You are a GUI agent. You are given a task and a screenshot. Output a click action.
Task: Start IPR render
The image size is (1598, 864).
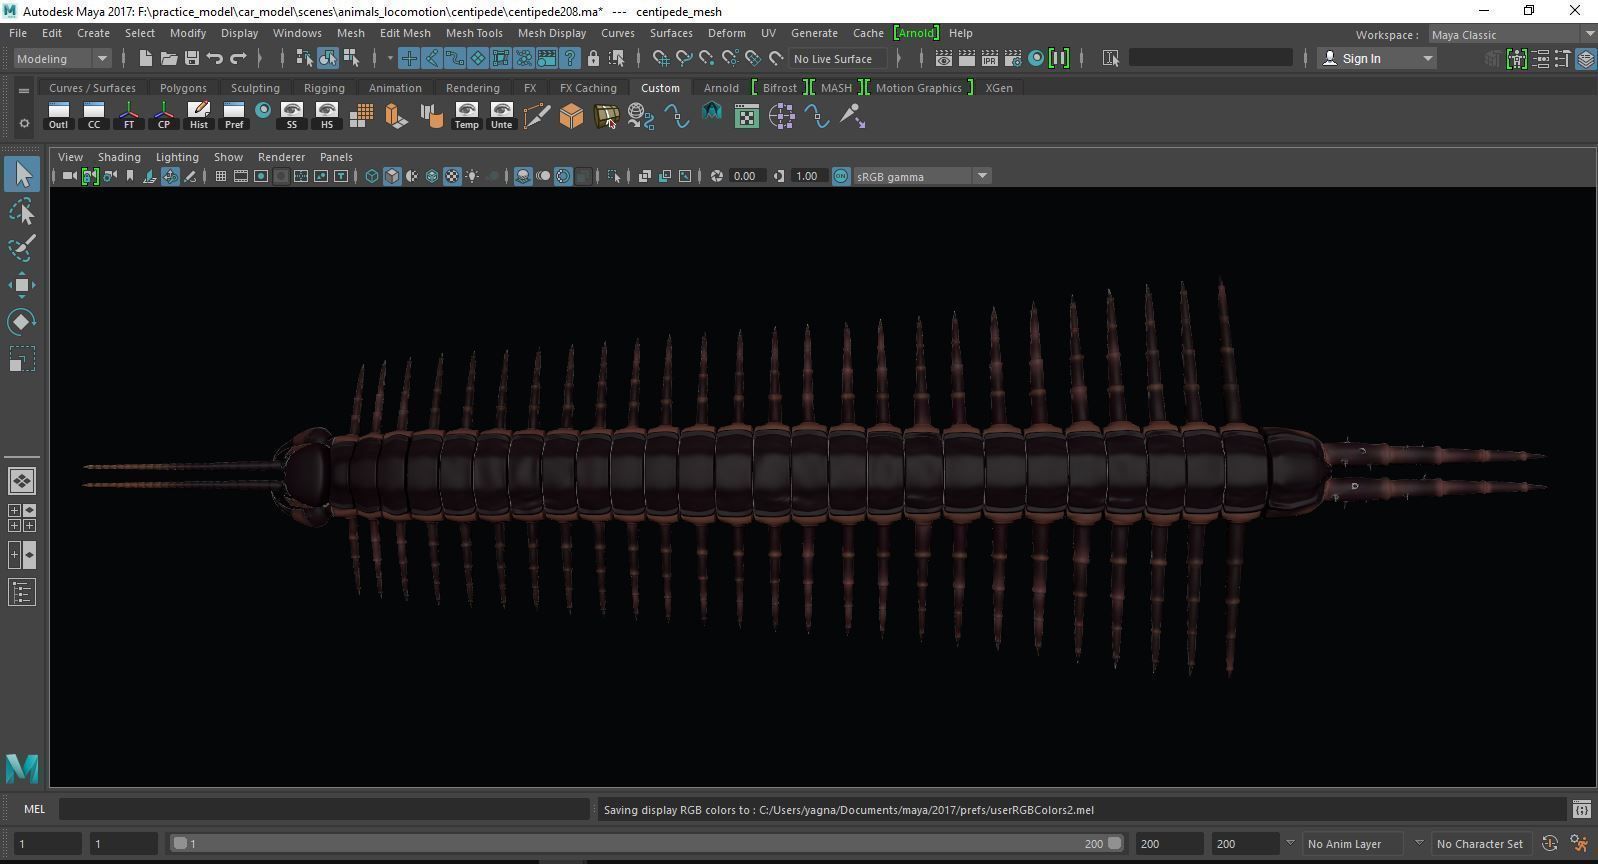[x=990, y=58]
